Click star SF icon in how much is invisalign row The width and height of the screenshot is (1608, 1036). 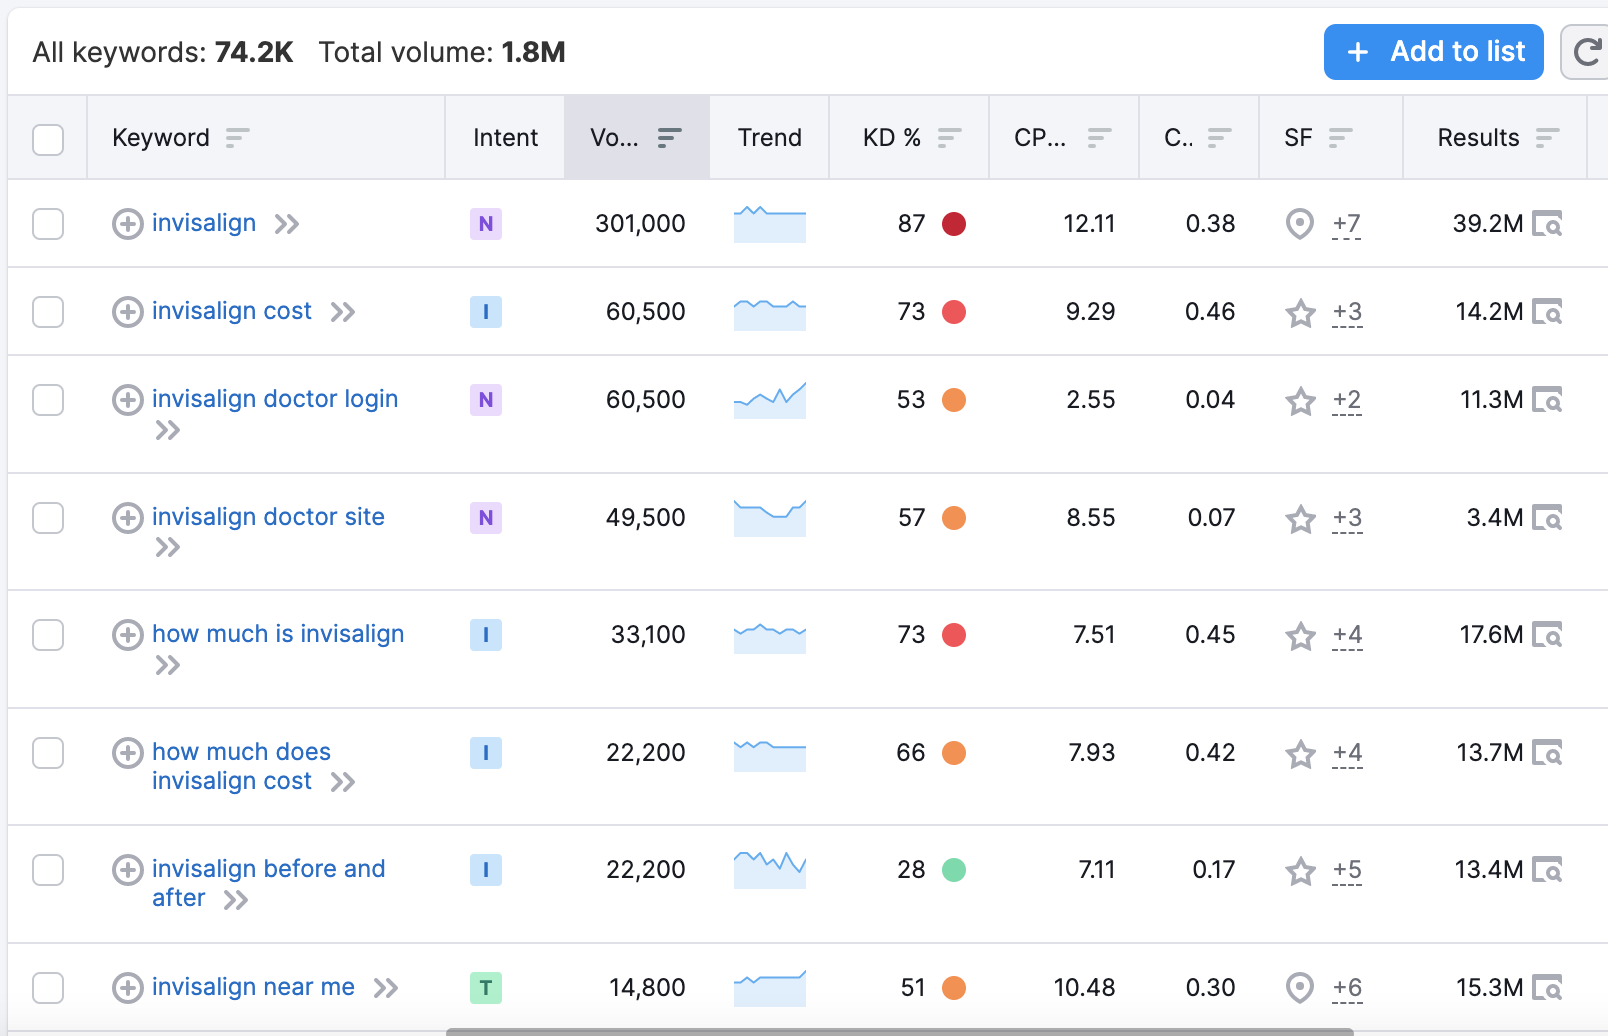point(1300,636)
